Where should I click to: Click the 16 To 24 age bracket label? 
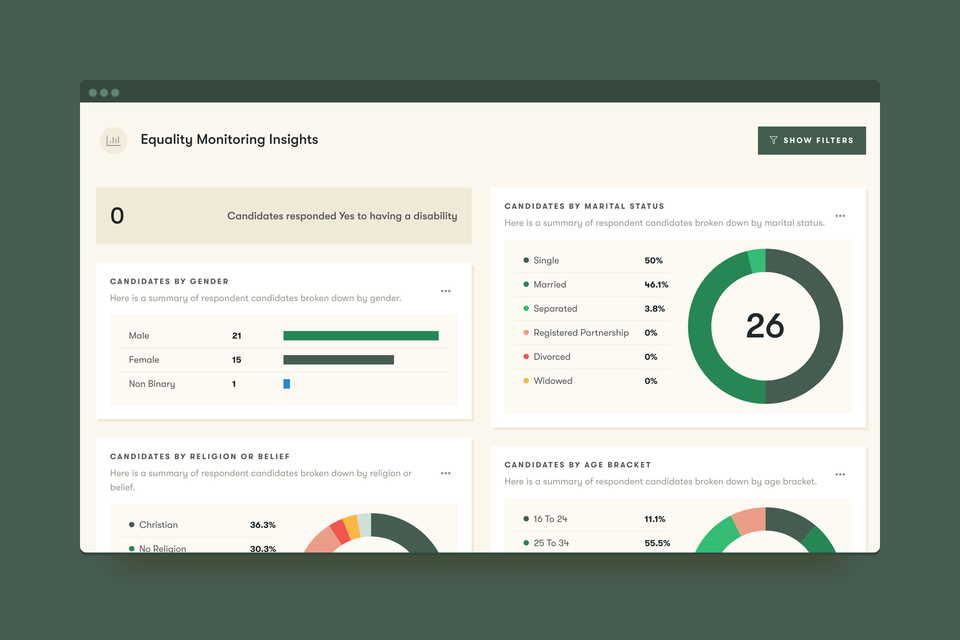click(550, 519)
